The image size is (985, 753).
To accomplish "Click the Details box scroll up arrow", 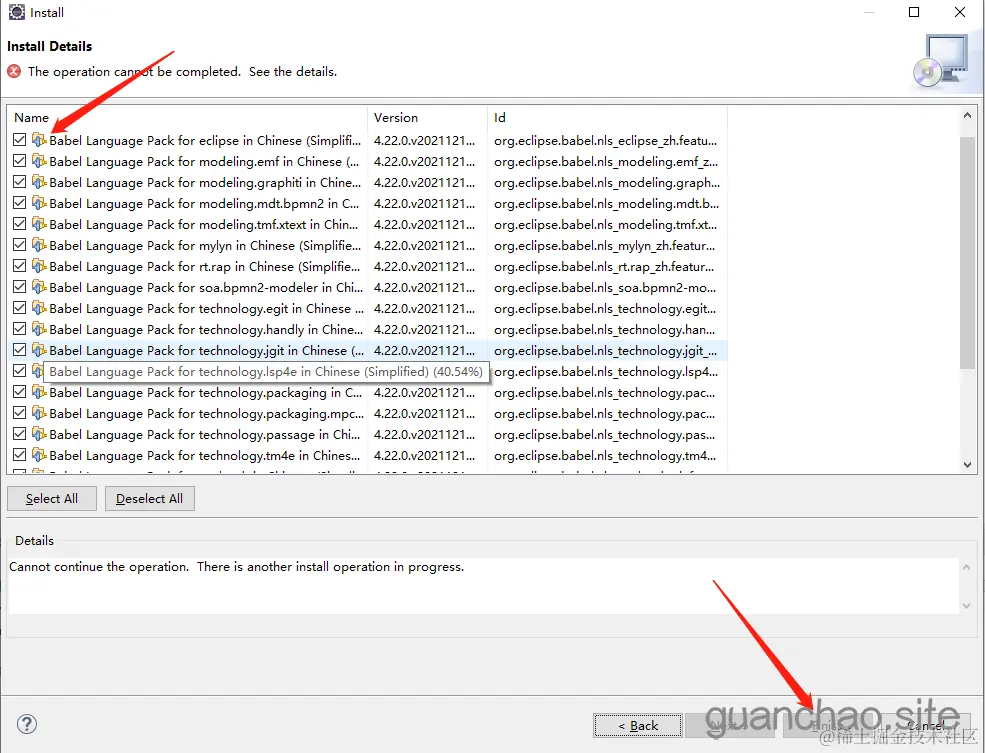I will [x=967, y=567].
